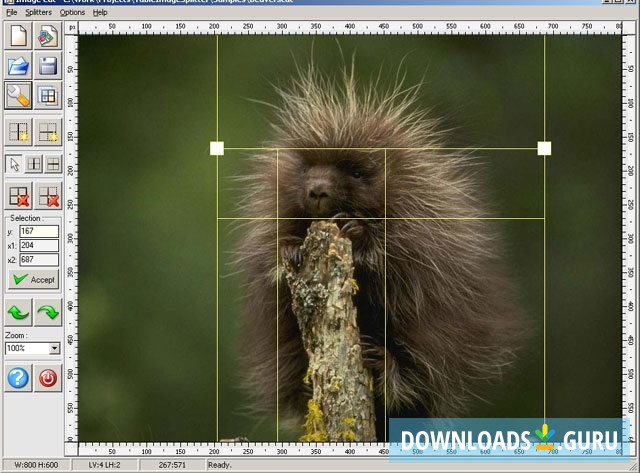The width and height of the screenshot is (640, 473).
Task: Toggle the grid view button
Action: click(47, 96)
